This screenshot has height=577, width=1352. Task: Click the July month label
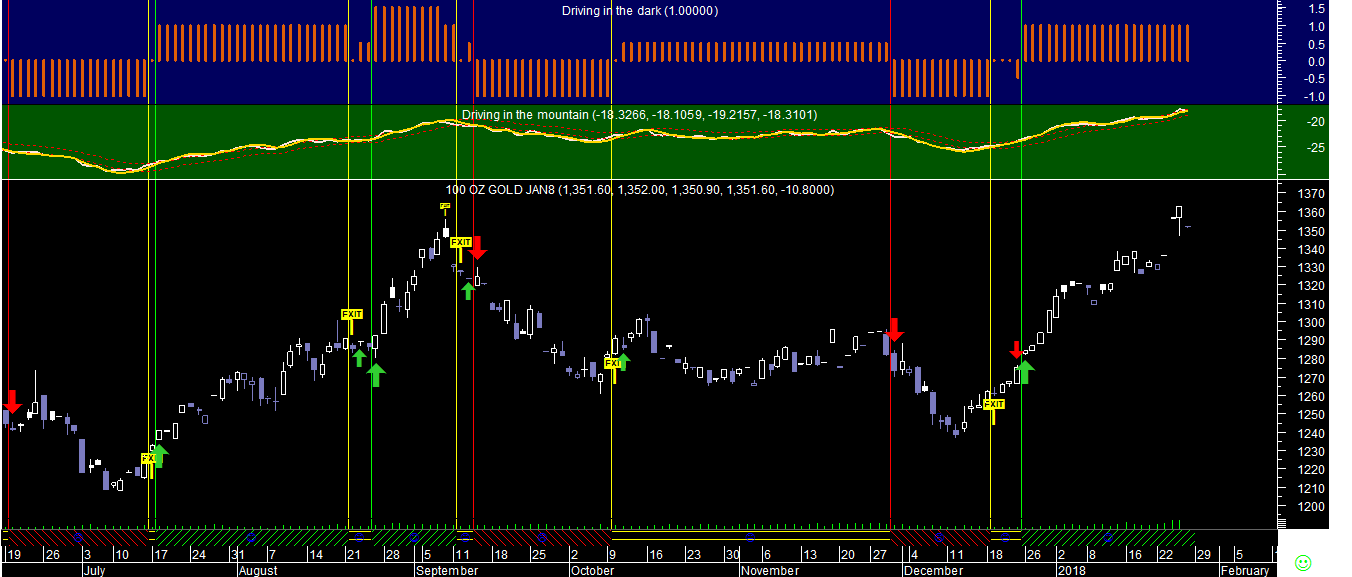pos(94,571)
